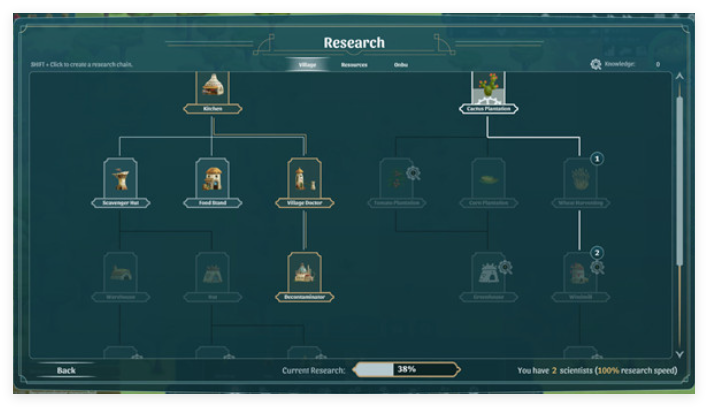Click the scroll up arrow
Screen dimensions: 708x407
click(680, 76)
